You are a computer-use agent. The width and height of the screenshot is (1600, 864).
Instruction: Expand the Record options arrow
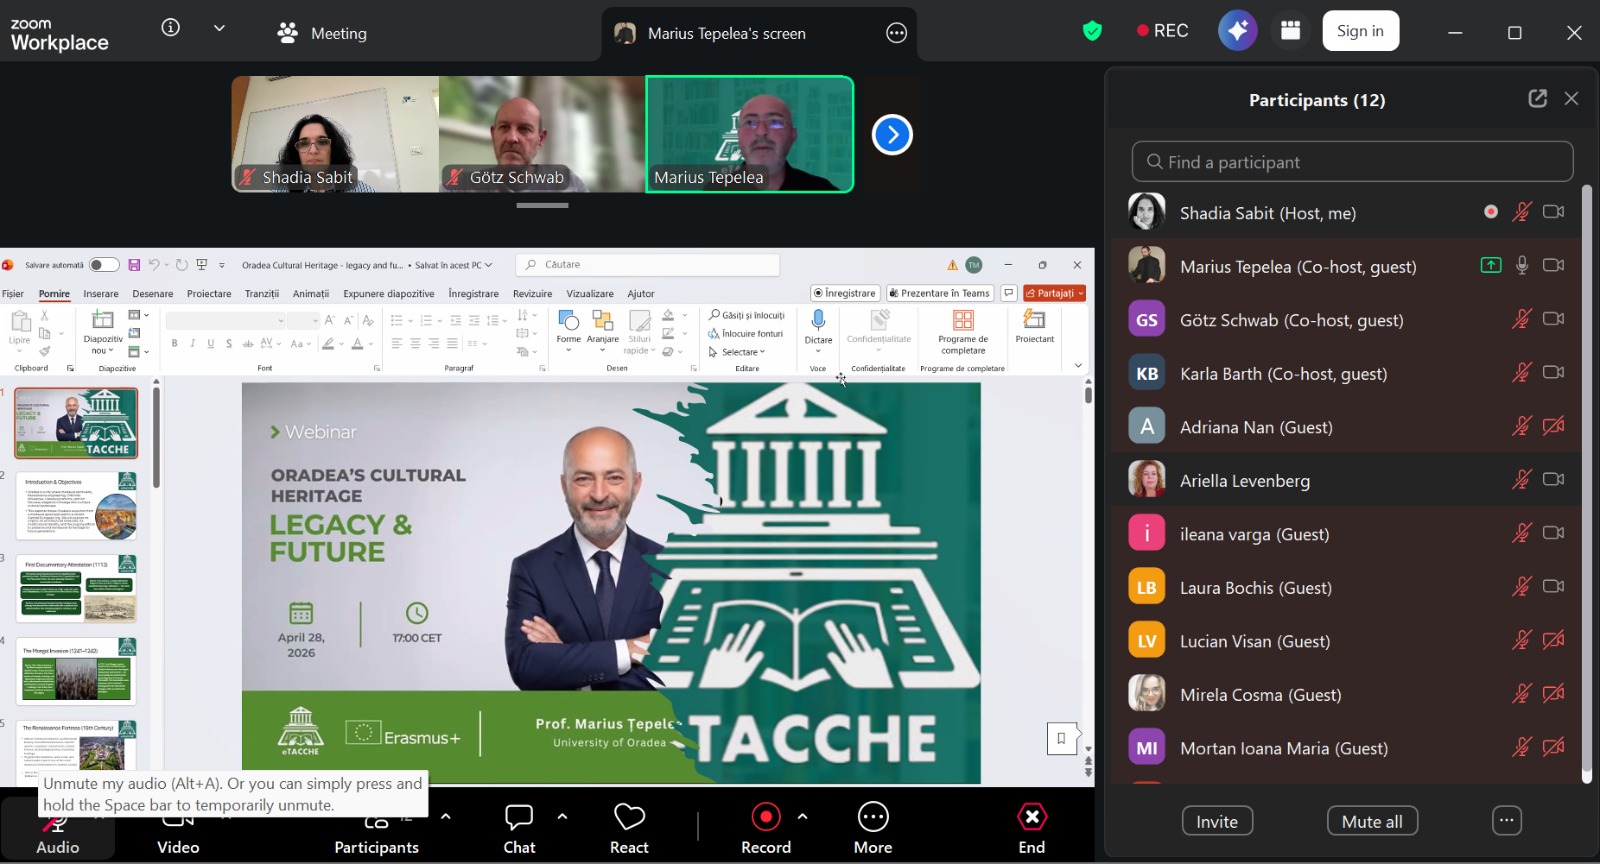point(802,816)
